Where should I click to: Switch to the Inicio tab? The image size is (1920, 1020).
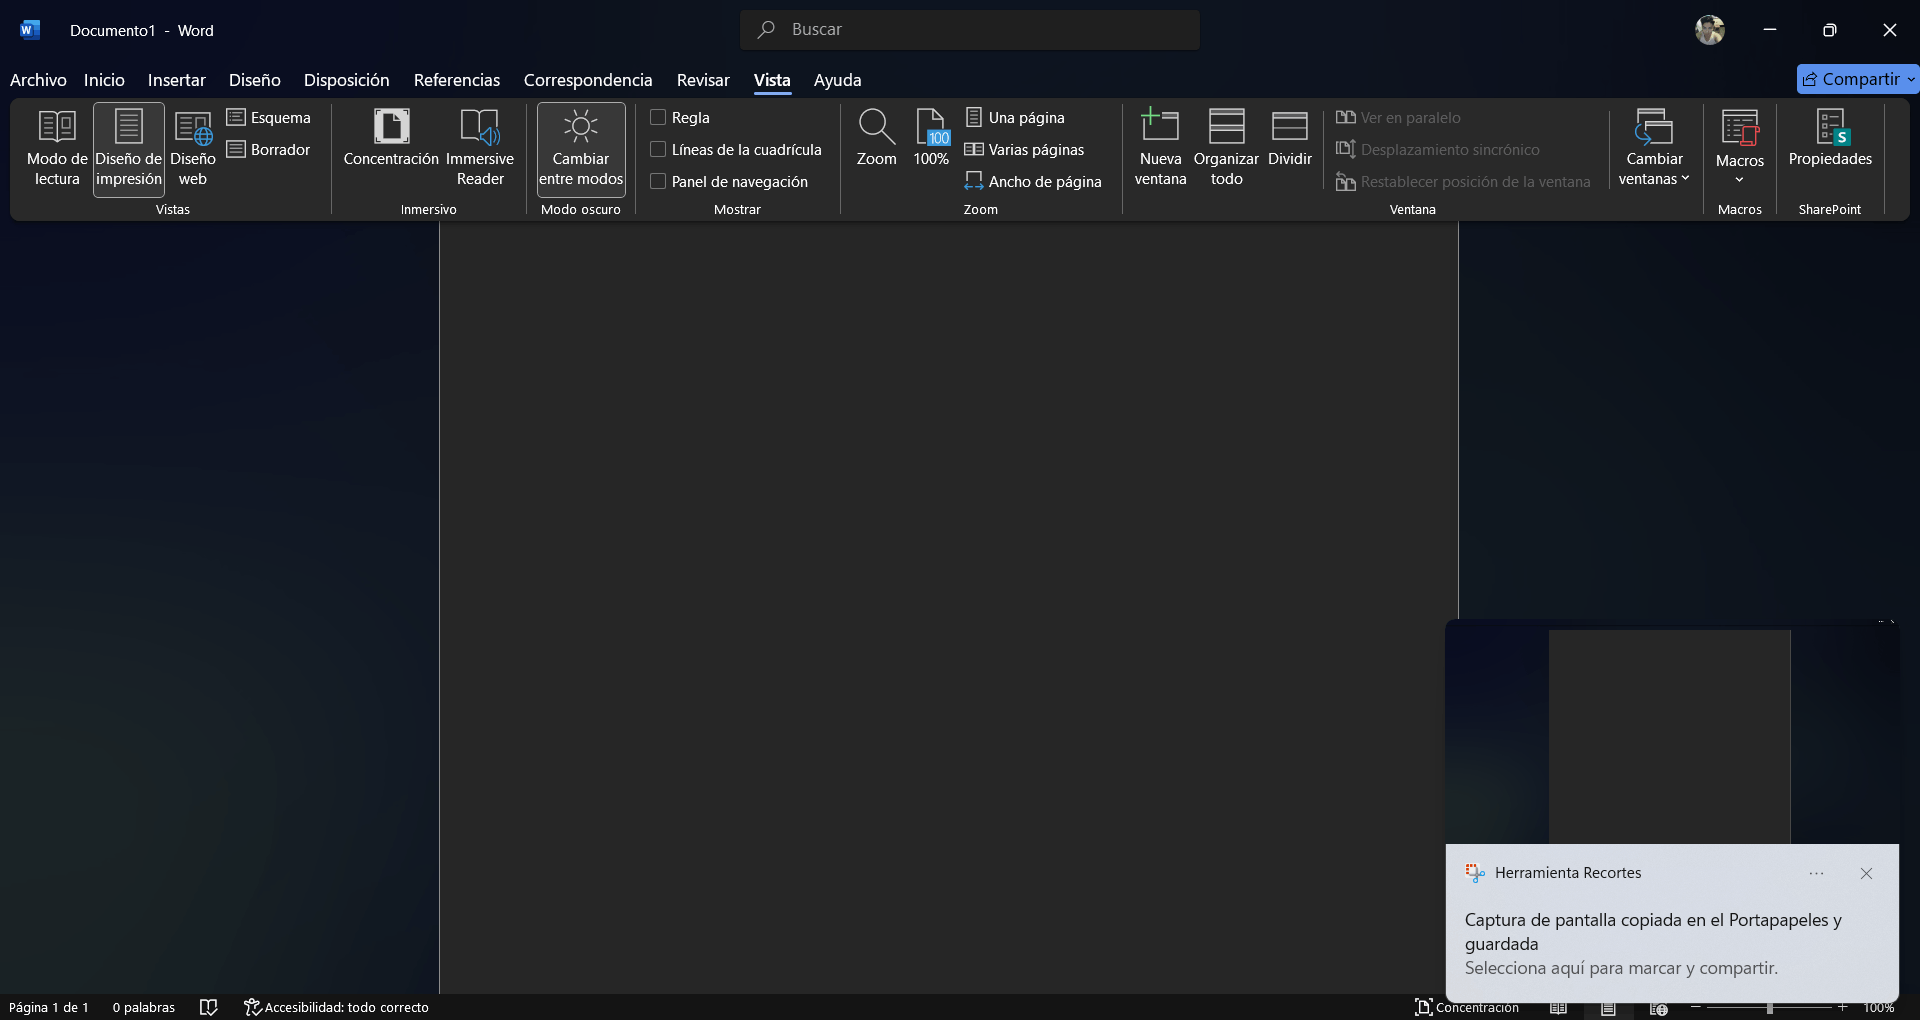coord(104,80)
